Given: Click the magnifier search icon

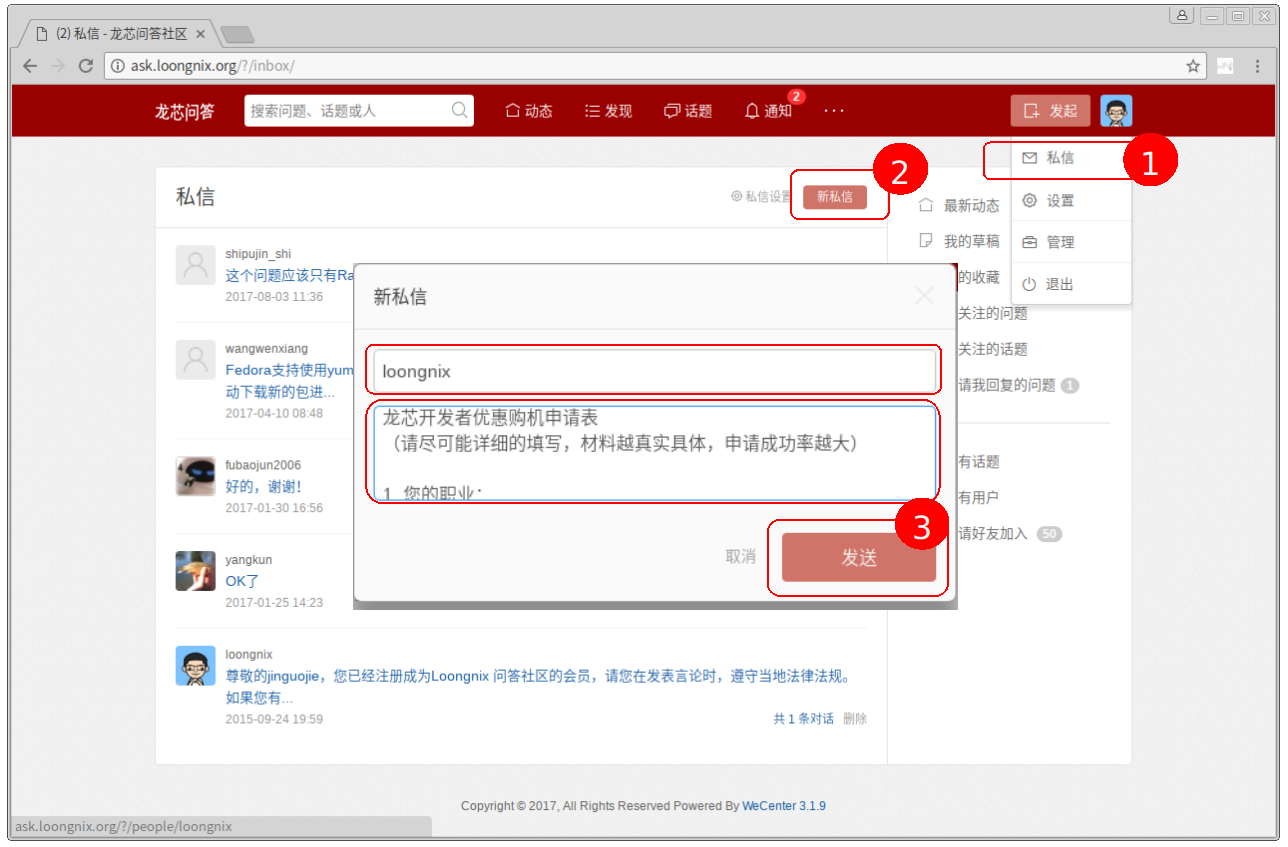Looking at the screenshot, I should [x=460, y=110].
